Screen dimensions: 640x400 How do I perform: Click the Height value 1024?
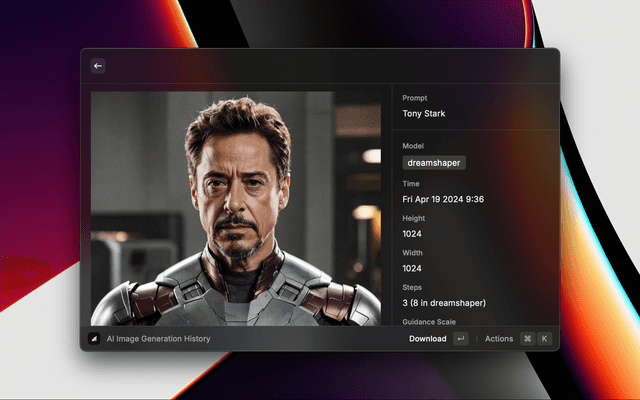click(x=412, y=234)
